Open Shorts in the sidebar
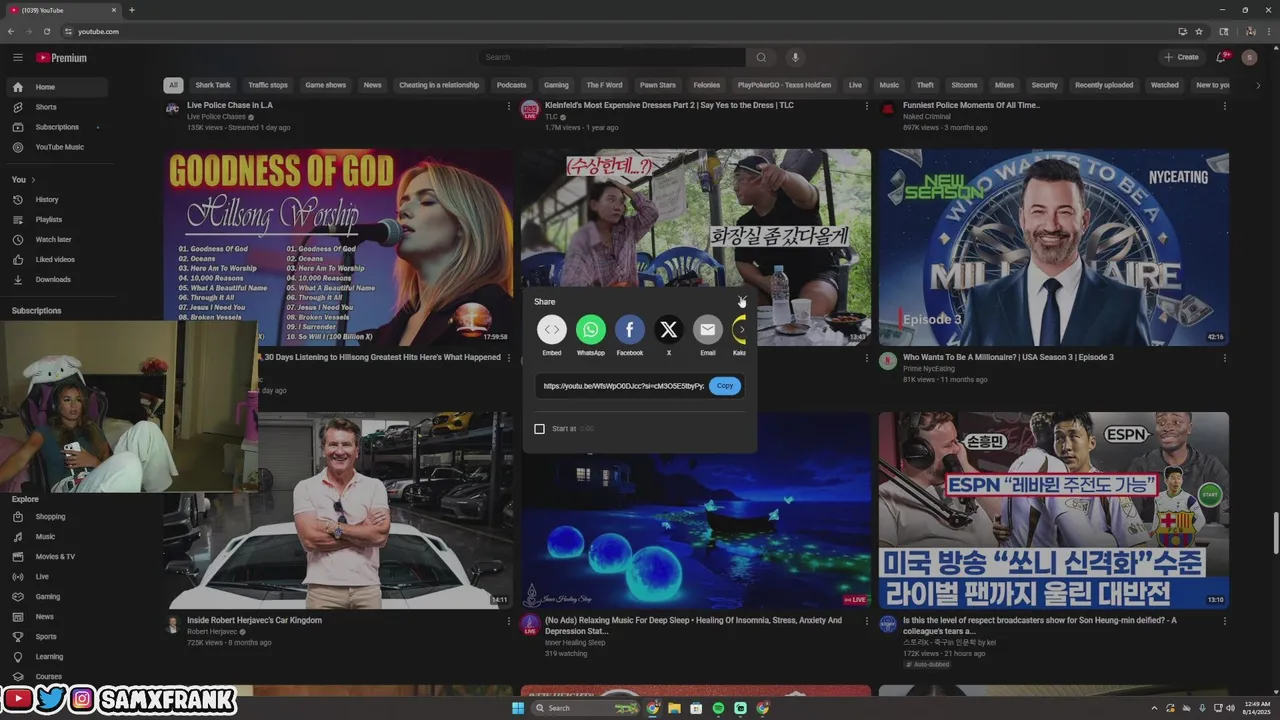1280x720 pixels. pos(57,107)
